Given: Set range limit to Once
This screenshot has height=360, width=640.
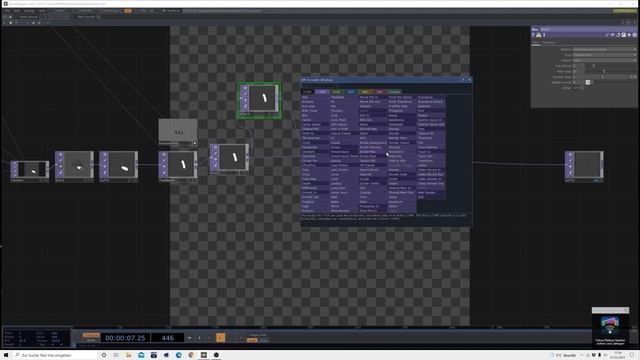Looking at the screenshot, I should [x=264, y=340].
